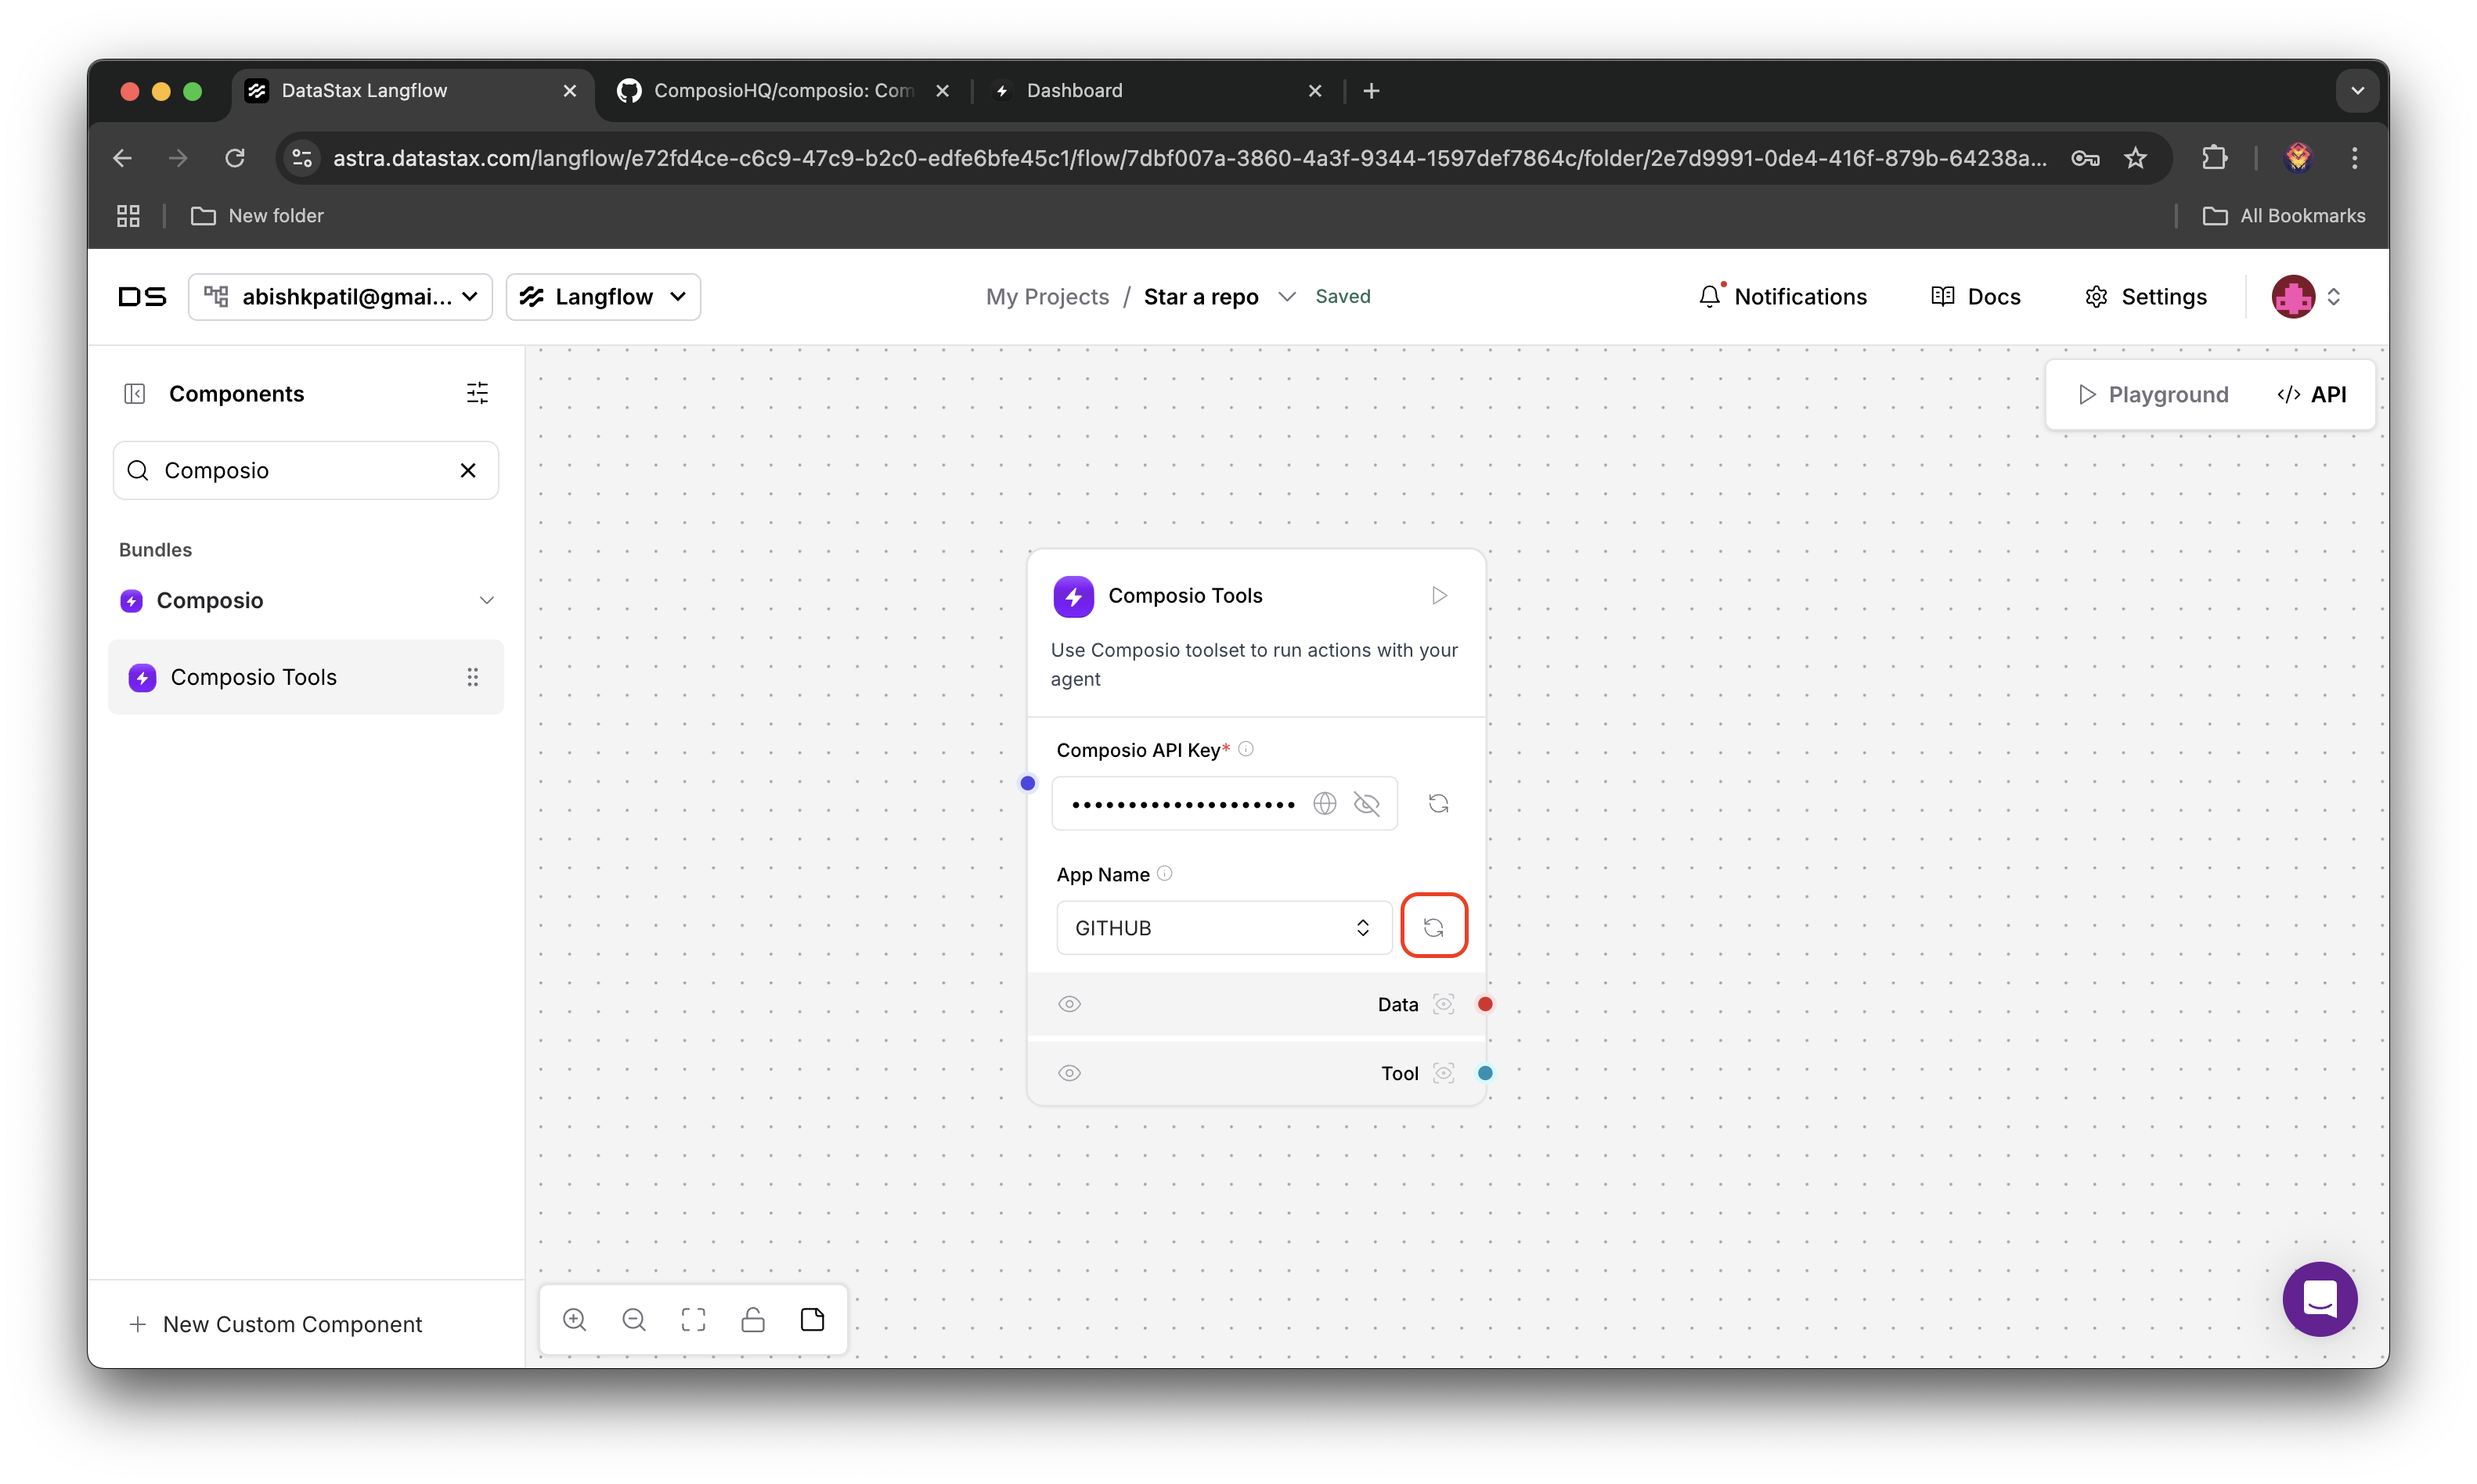Open the canvas notes icon
The image size is (2477, 1484).
point(812,1320)
